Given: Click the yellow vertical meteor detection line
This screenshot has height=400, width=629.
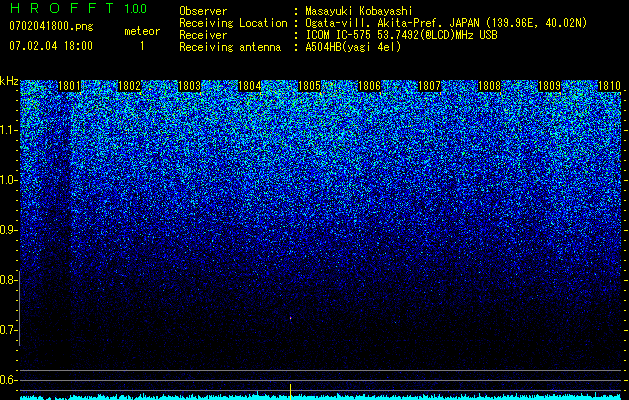Looking at the screenshot, I should 290,391.
